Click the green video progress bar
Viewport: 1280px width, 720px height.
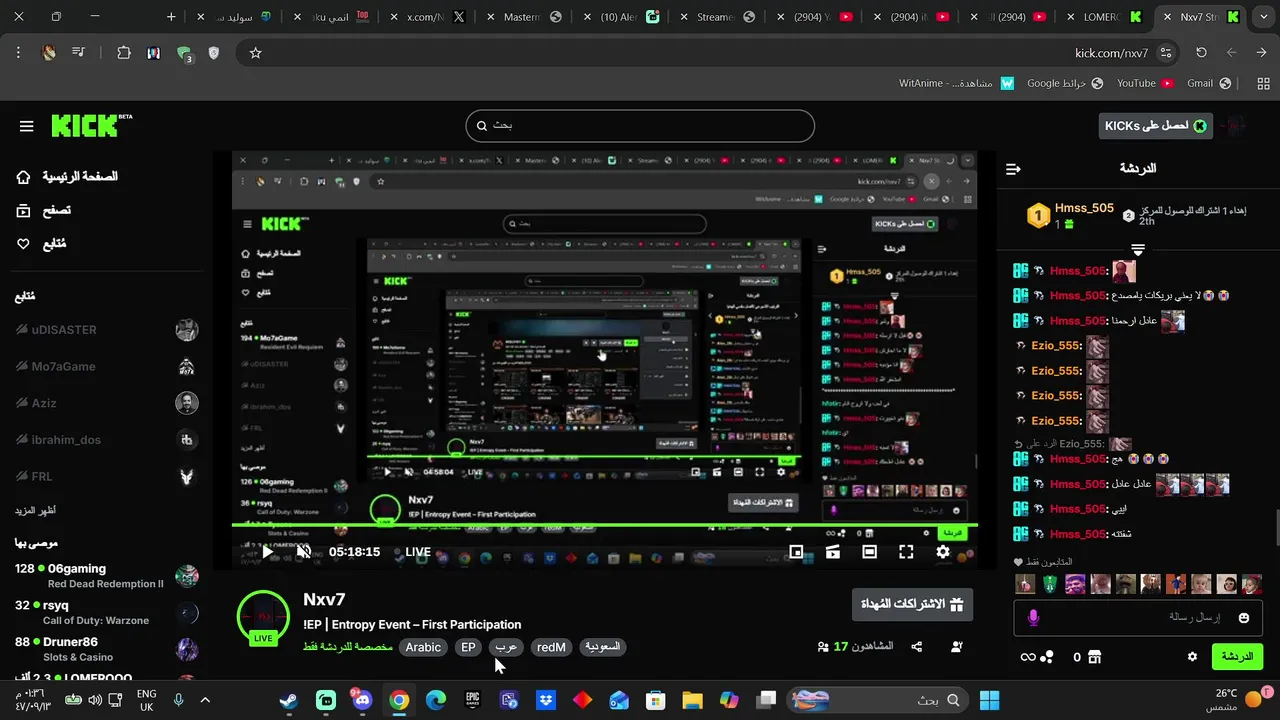604,525
